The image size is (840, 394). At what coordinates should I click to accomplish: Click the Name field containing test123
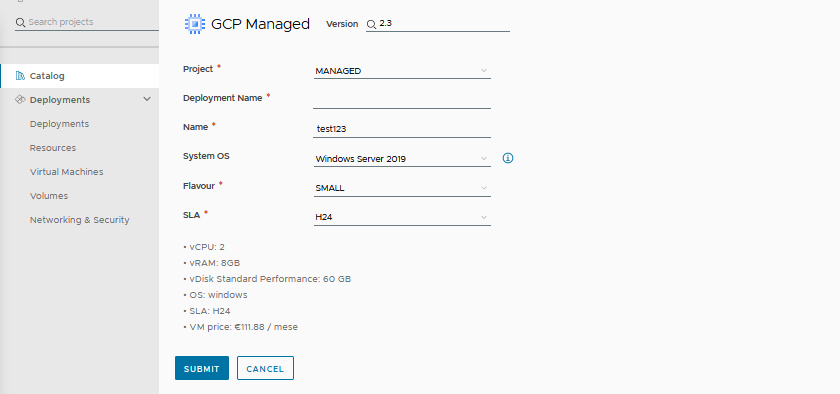tap(402, 129)
